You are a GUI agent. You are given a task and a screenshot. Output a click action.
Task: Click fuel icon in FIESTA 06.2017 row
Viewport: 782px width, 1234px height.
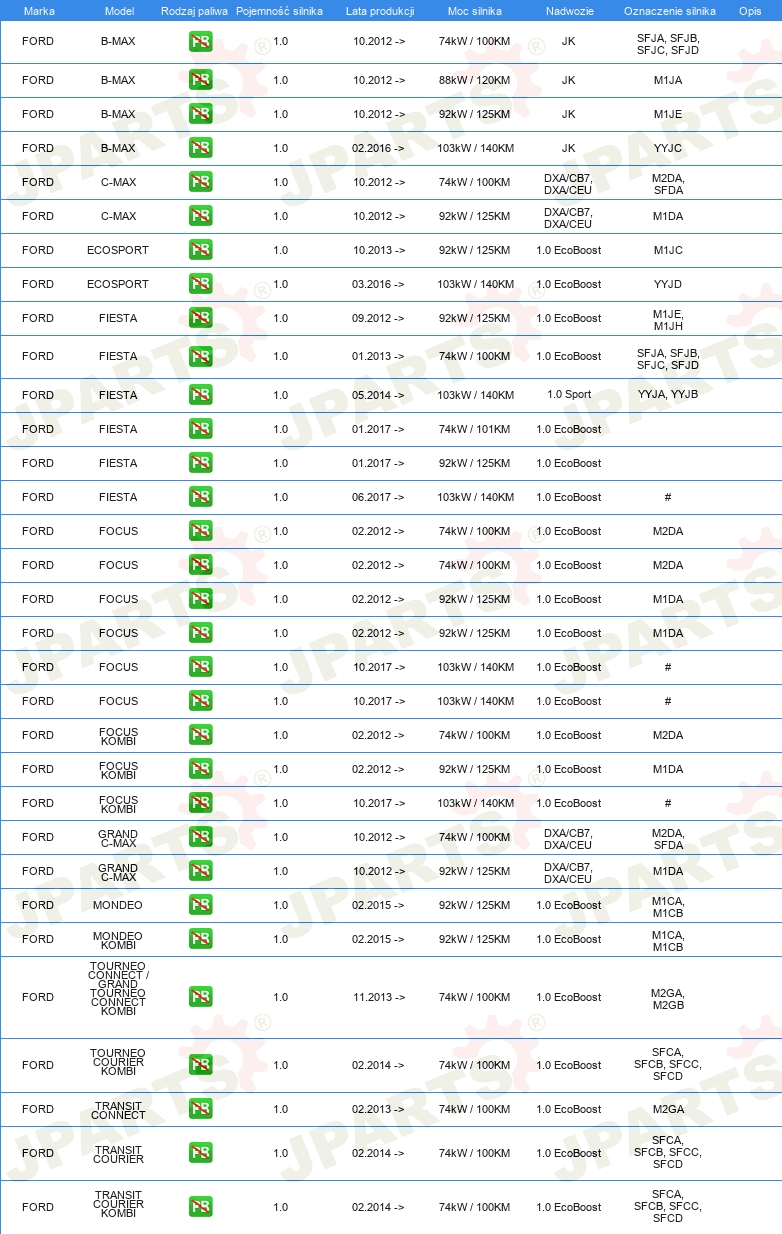tap(200, 497)
